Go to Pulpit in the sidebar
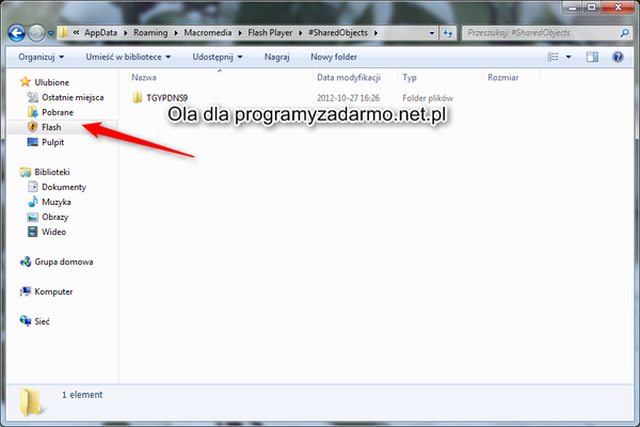The image size is (640, 427). [x=54, y=143]
